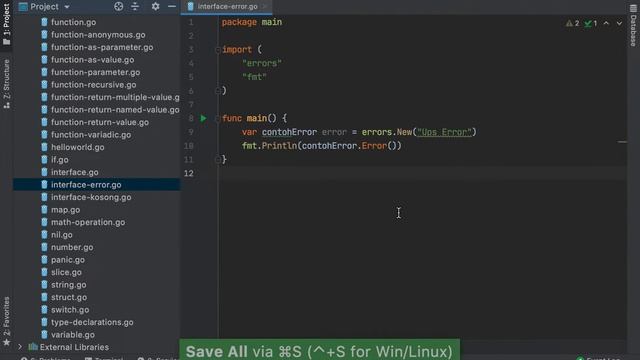Open interface-kosong.go file

coord(91,197)
